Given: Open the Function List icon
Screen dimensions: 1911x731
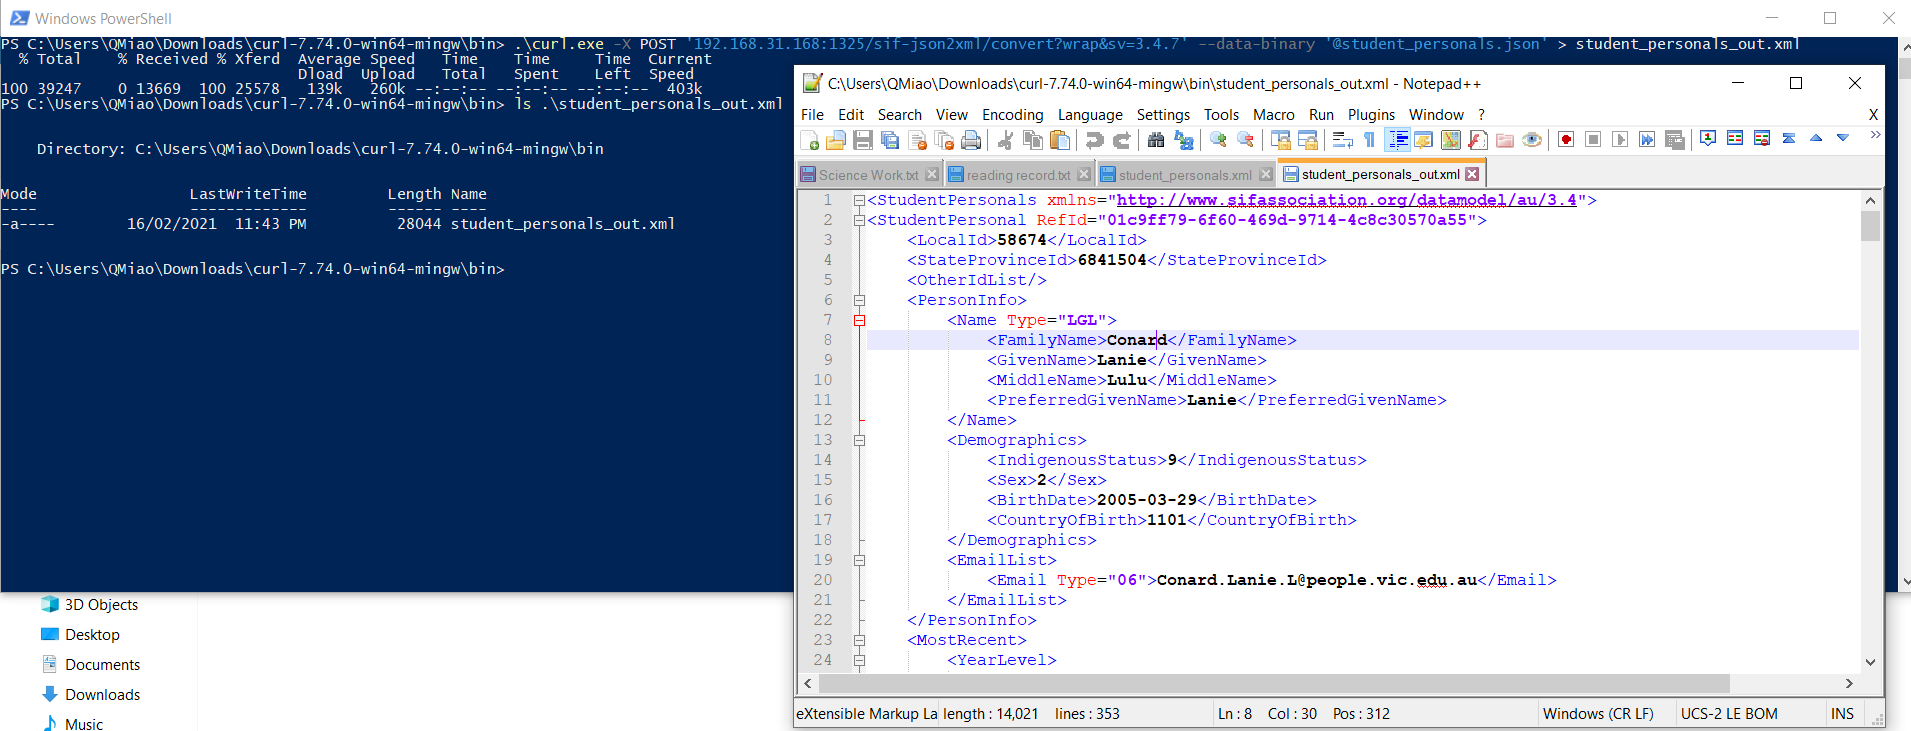Looking at the screenshot, I should tap(1478, 140).
